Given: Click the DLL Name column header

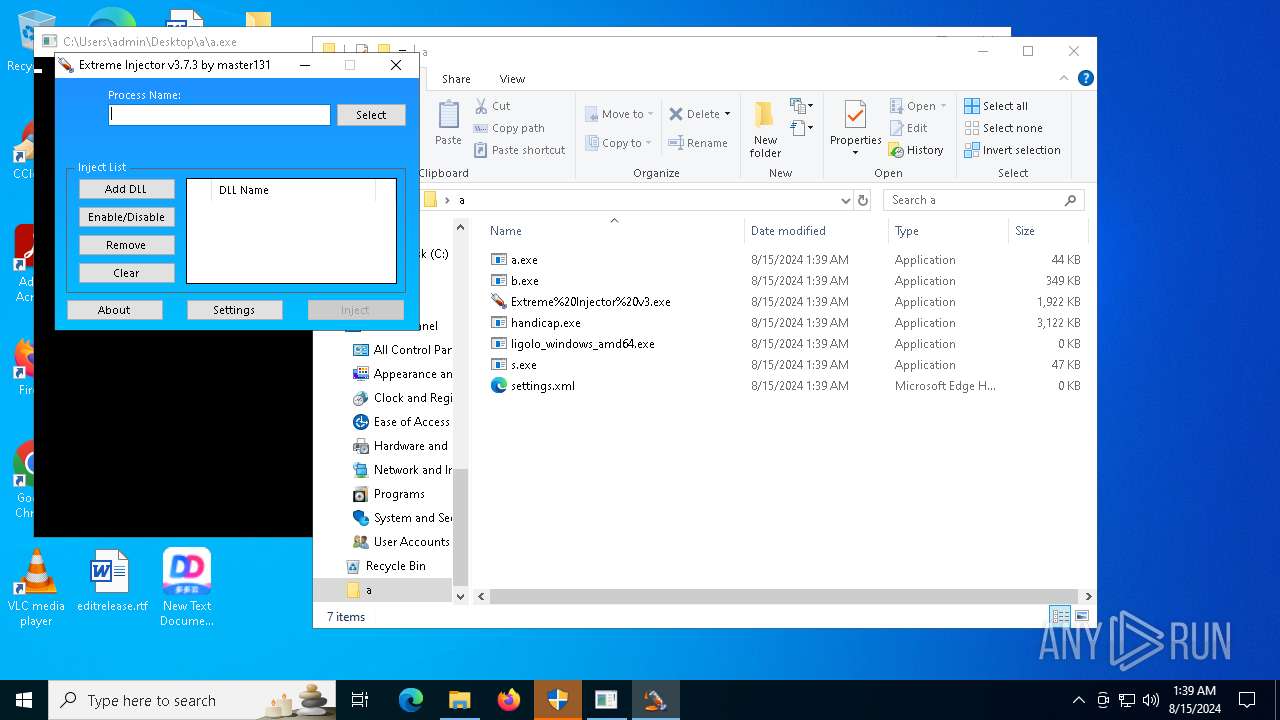Looking at the screenshot, I should 293,190.
